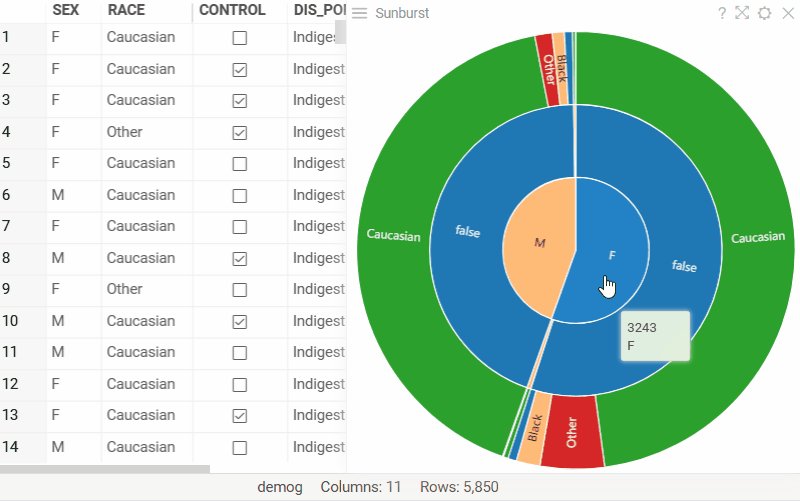Click the orange Black segment at top

point(561,68)
